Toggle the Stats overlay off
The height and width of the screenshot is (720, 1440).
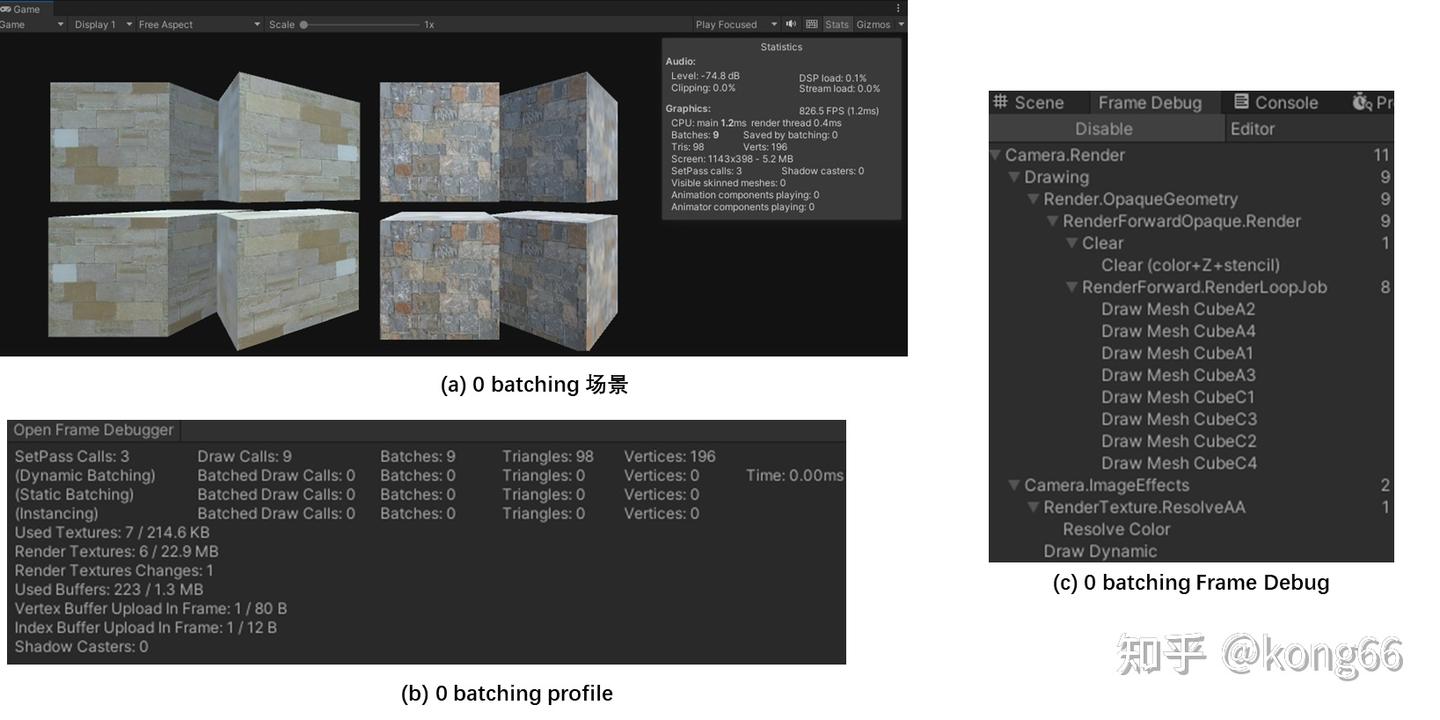click(x=837, y=24)
